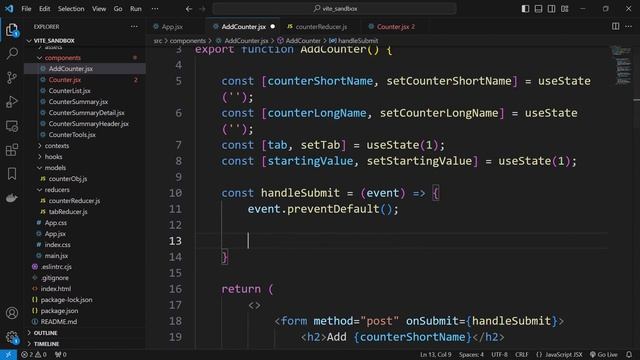
Task: Open the Go menu
Action: point(118,9)
